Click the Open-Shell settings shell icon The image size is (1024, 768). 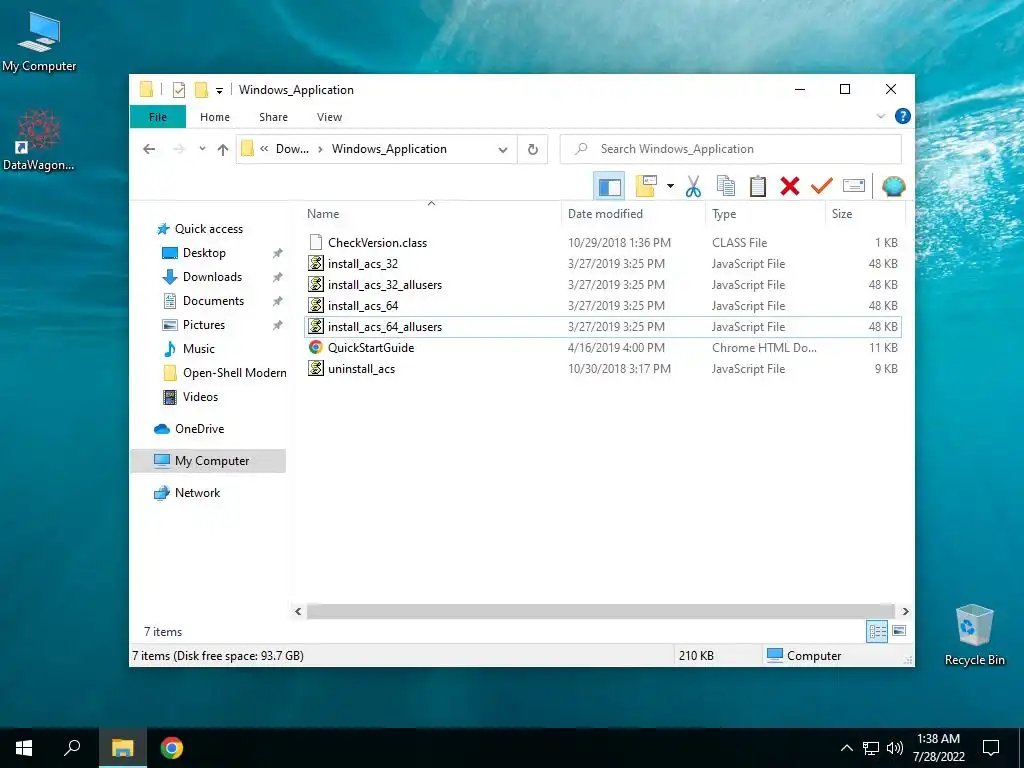pyautogui.click(x=893, y=187)
